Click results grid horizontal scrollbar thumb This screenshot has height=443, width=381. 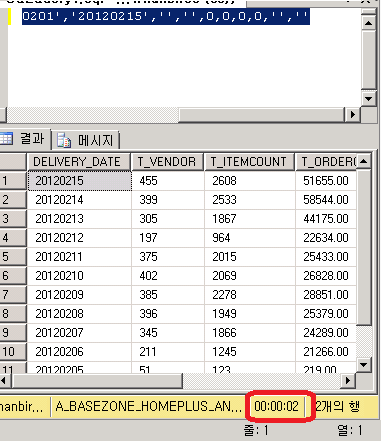[x=97, y=380]
